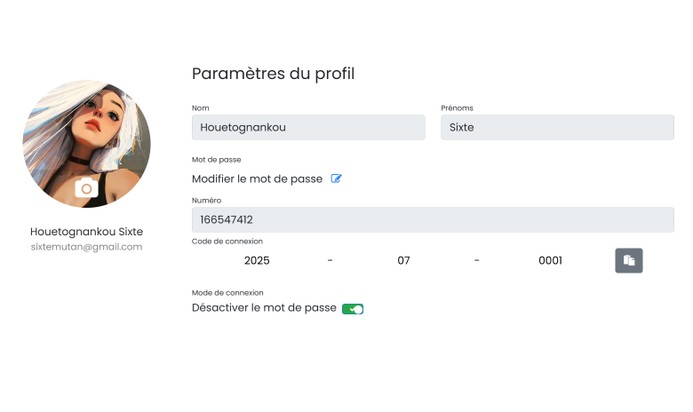The width and height of the screenshot is (693, 412).
Task: Focus the Prénoms field containing Sixte
Action: click(557, 127)
